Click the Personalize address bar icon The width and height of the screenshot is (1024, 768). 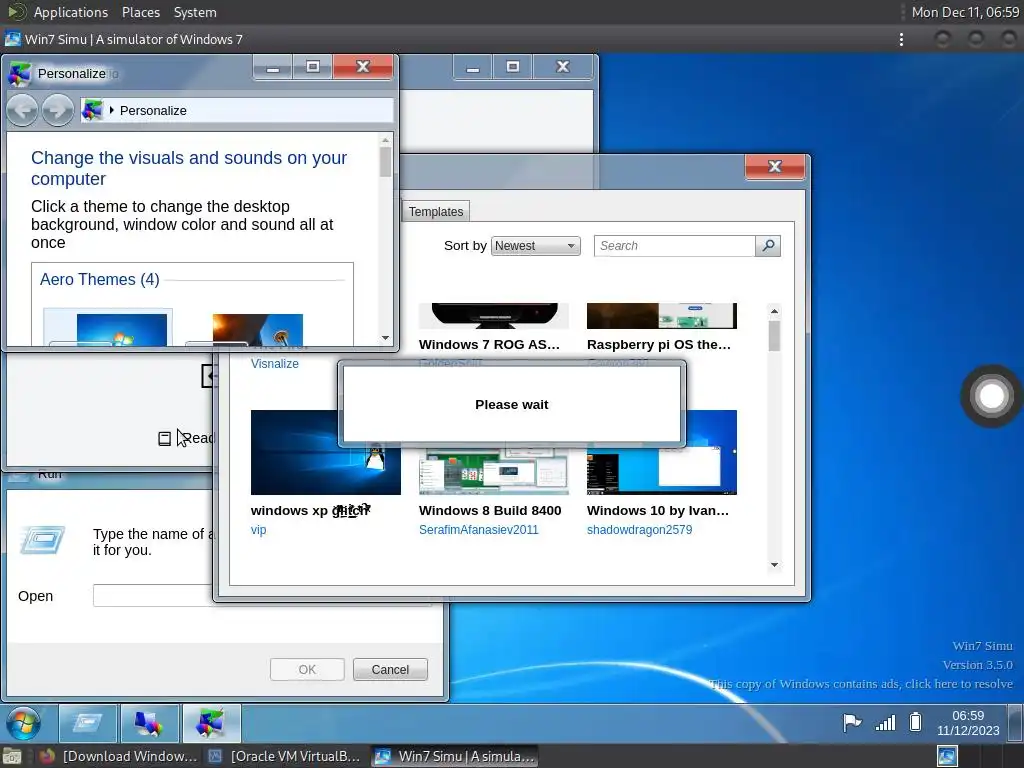[x=93, y=110]
